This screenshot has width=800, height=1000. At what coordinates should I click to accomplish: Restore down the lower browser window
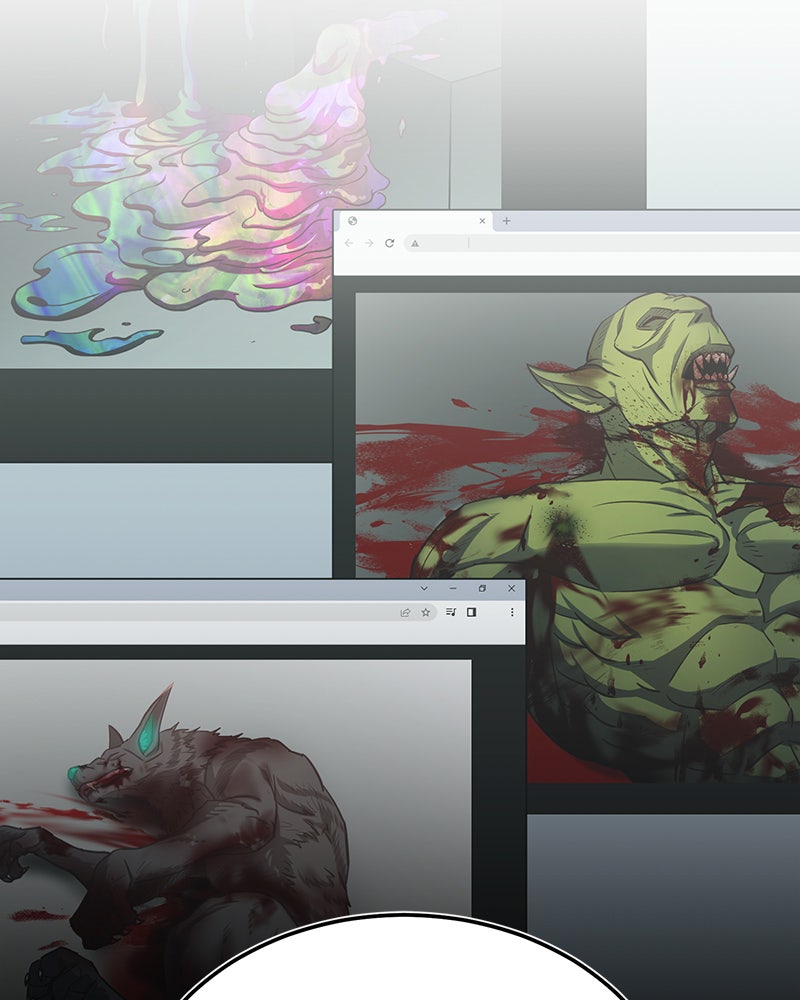pyautogui.click(x=482, y=588)
